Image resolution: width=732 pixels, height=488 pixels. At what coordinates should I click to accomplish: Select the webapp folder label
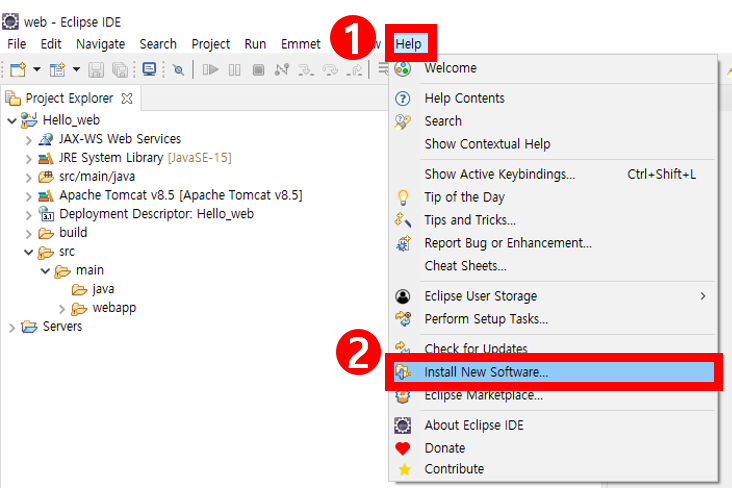[x=114, y=308]
